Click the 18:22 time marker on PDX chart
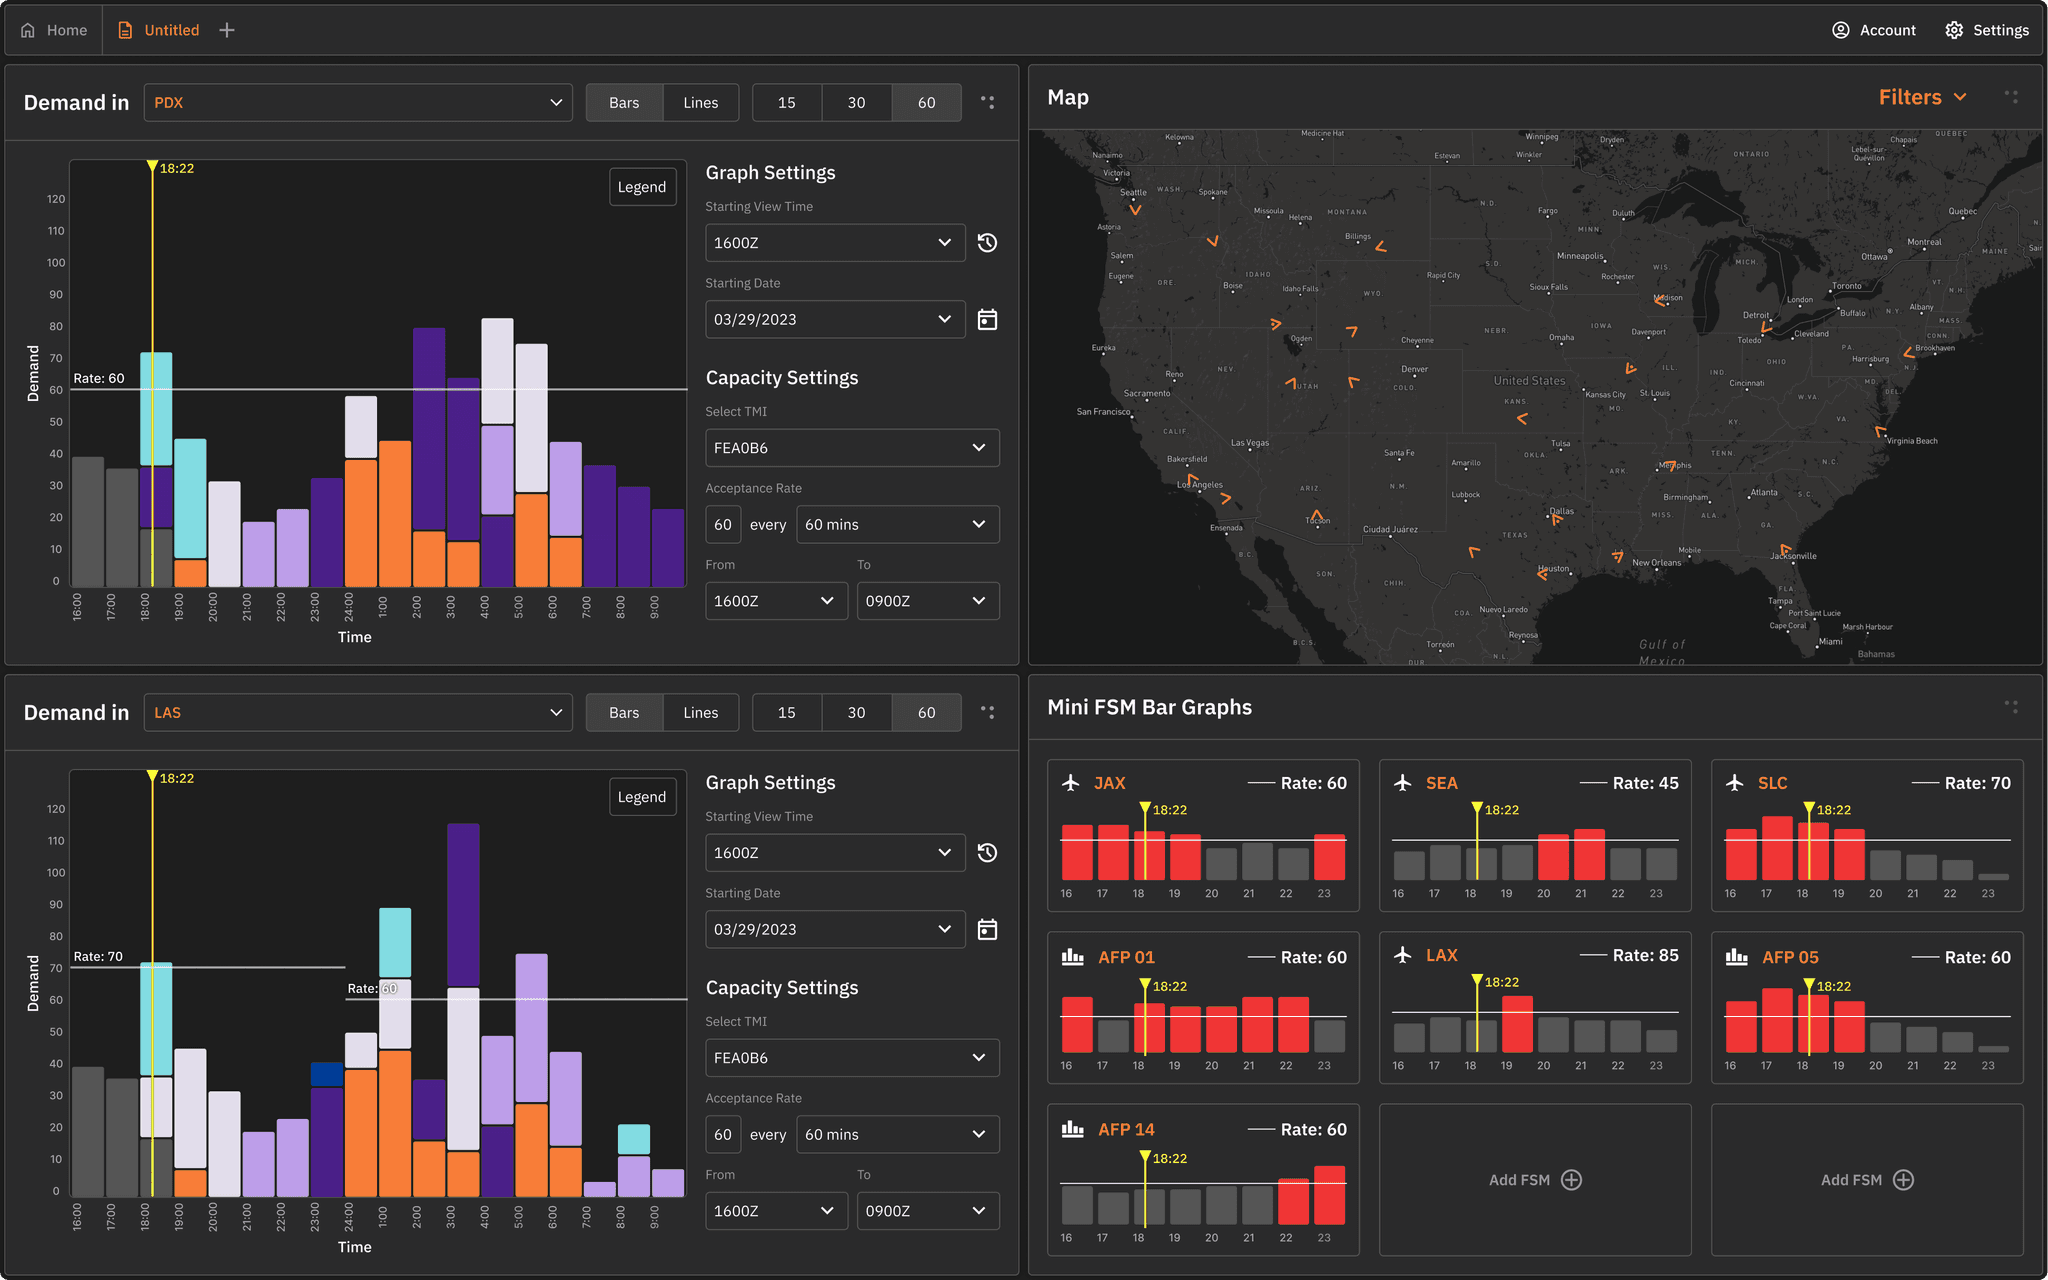 click(x=153, y=167)
